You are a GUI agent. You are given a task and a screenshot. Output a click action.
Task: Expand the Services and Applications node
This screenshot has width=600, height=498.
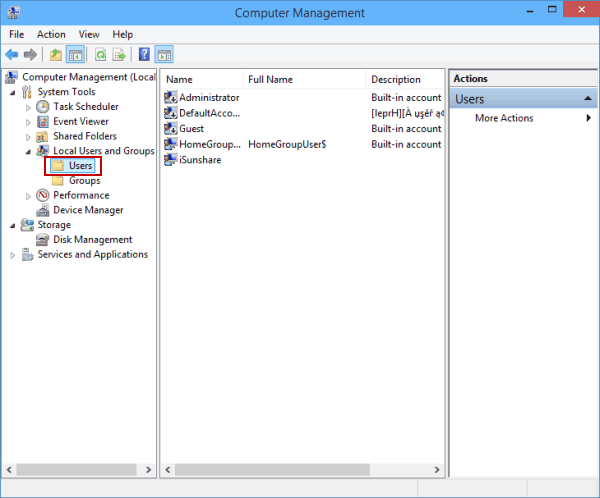coord(13,255)
